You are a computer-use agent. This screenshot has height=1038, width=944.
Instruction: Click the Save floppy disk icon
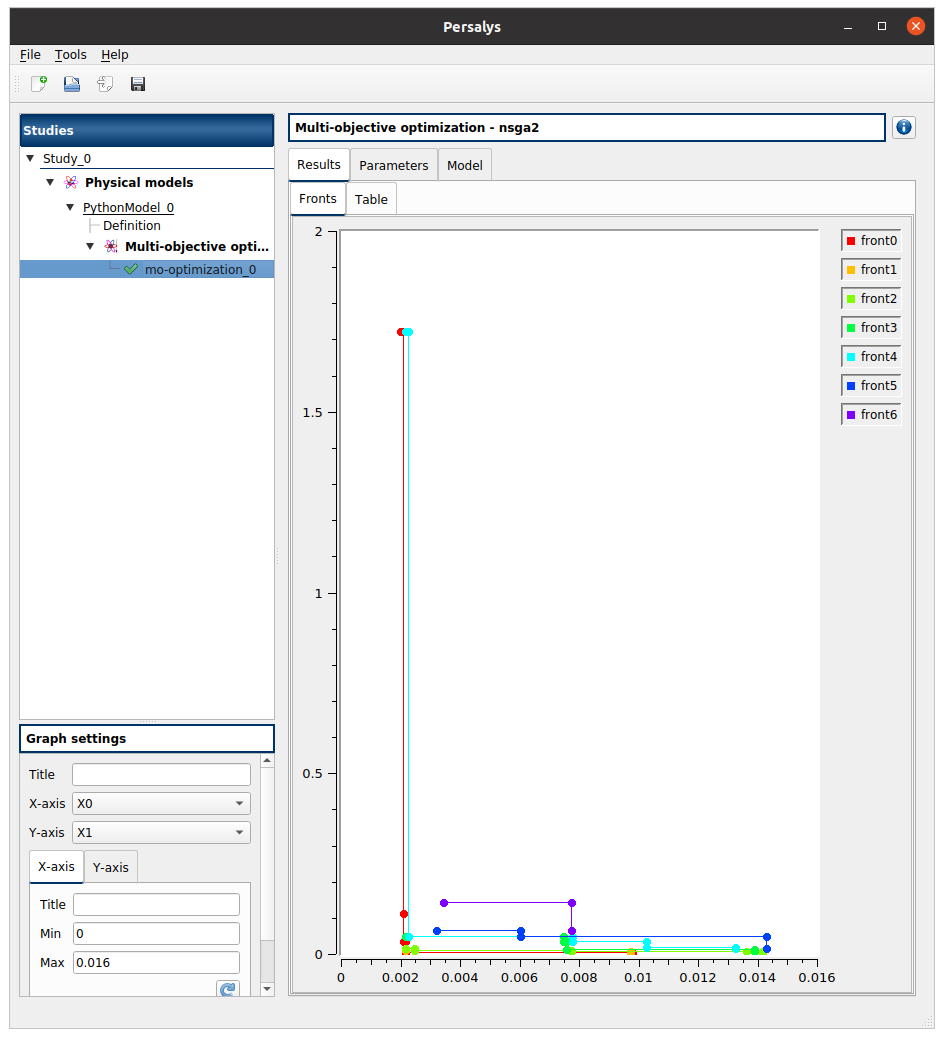pyautogui.click(x=138, y=84)
